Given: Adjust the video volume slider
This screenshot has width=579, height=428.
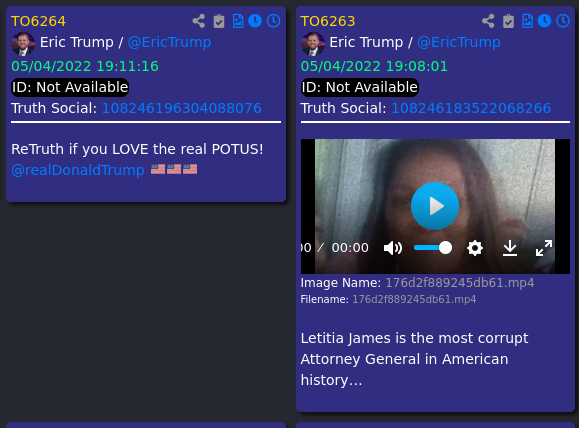Looking at the screenshot, I should (433, 248).
